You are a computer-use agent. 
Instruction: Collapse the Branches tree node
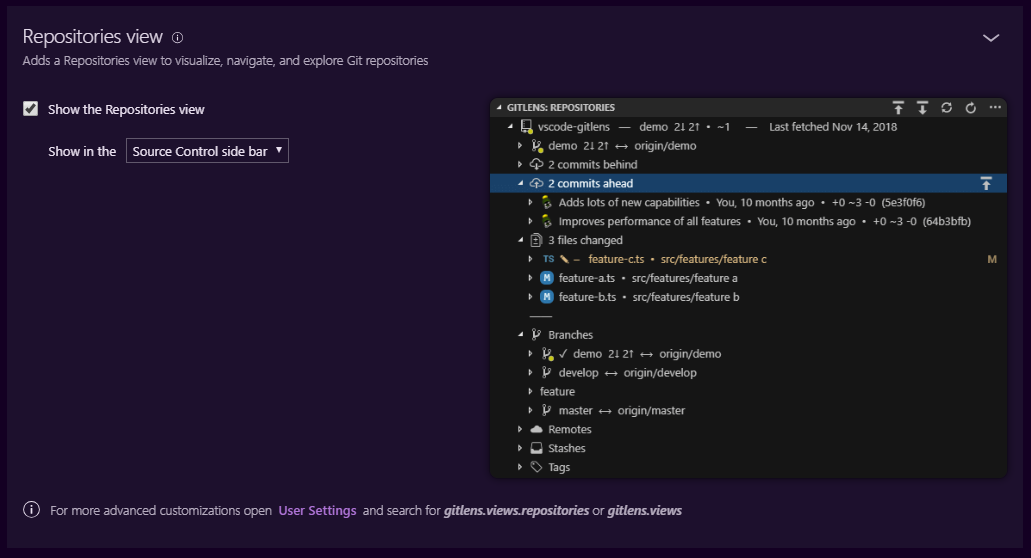pos(520,335)
